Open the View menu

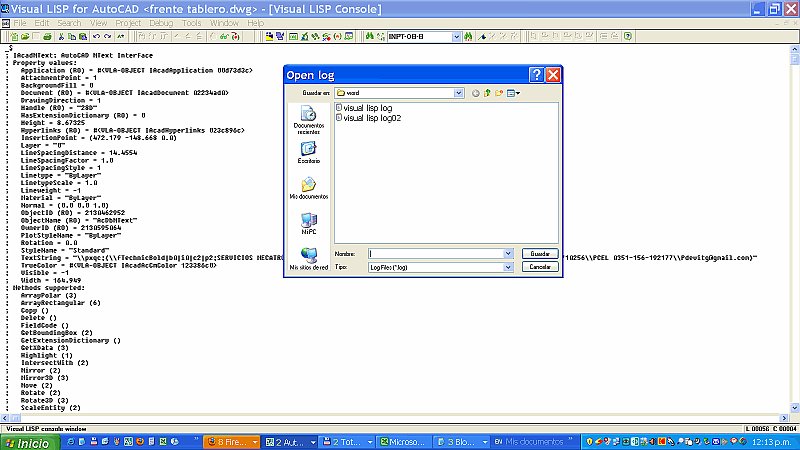[98, 23]
